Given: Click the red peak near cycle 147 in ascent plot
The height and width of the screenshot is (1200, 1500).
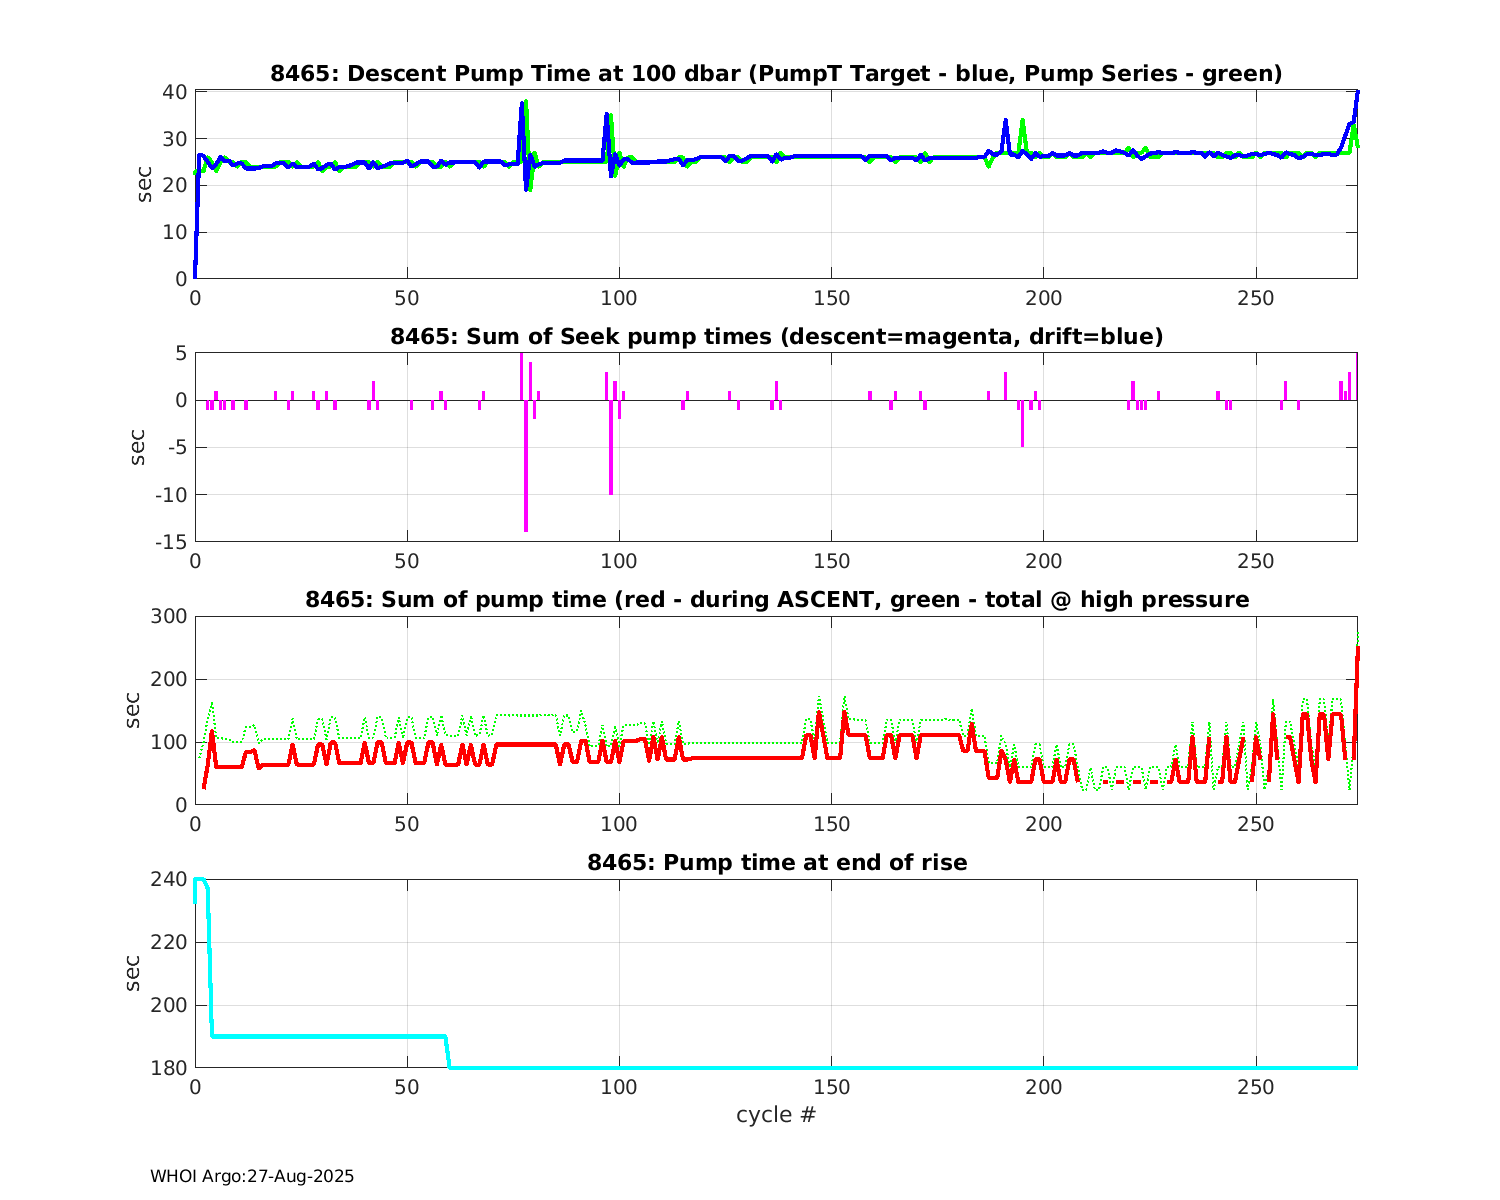Looking at the screenshot, I should coord(819,714).
